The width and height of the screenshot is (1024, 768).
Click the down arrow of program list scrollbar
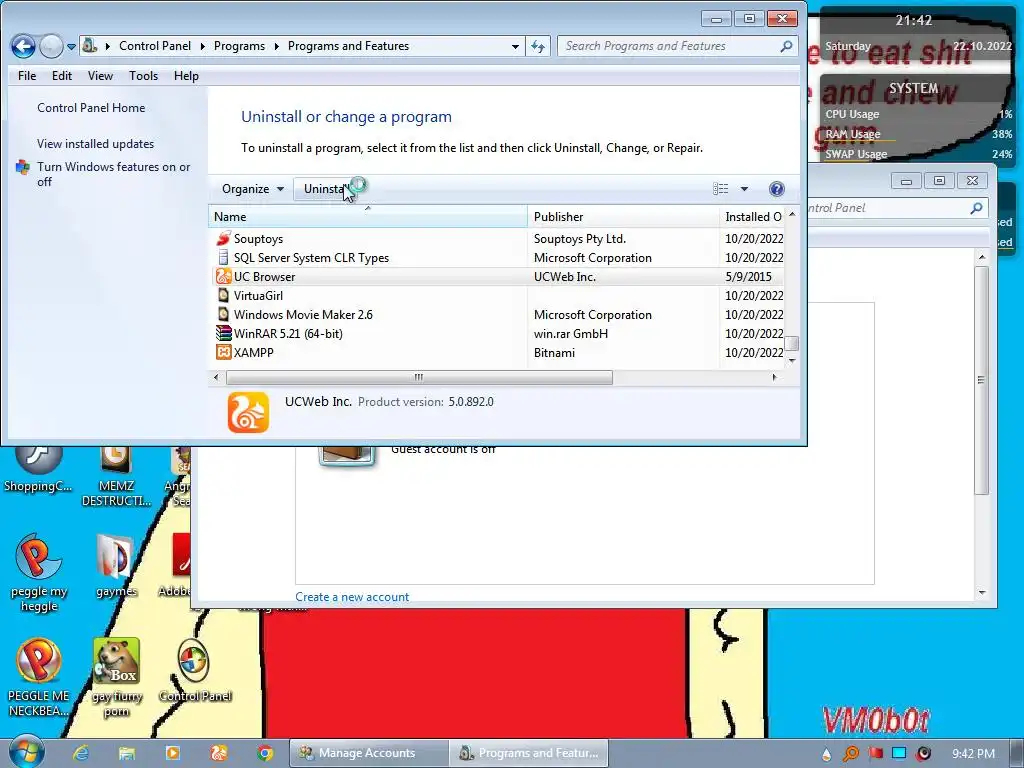(792, 360)
